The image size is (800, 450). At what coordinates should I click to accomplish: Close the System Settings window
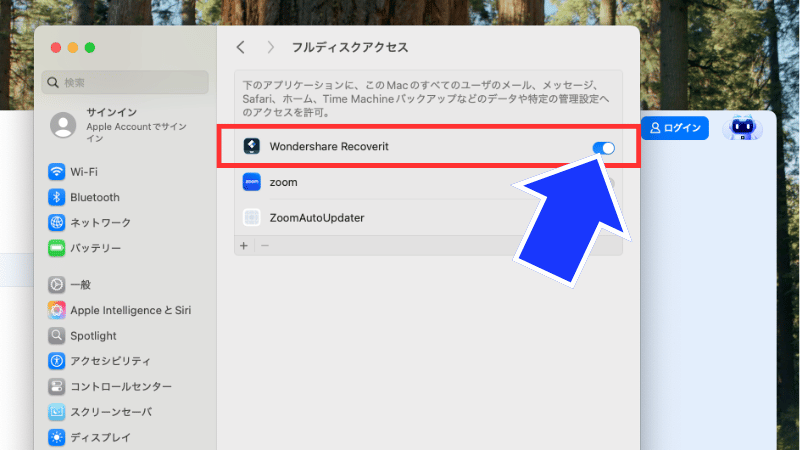pos(56,47)
